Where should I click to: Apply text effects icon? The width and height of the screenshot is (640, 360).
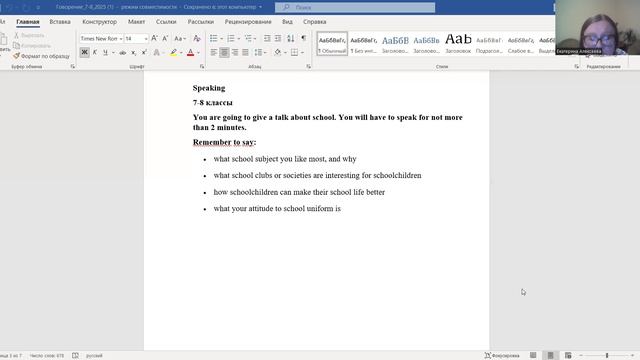point(156,52)
